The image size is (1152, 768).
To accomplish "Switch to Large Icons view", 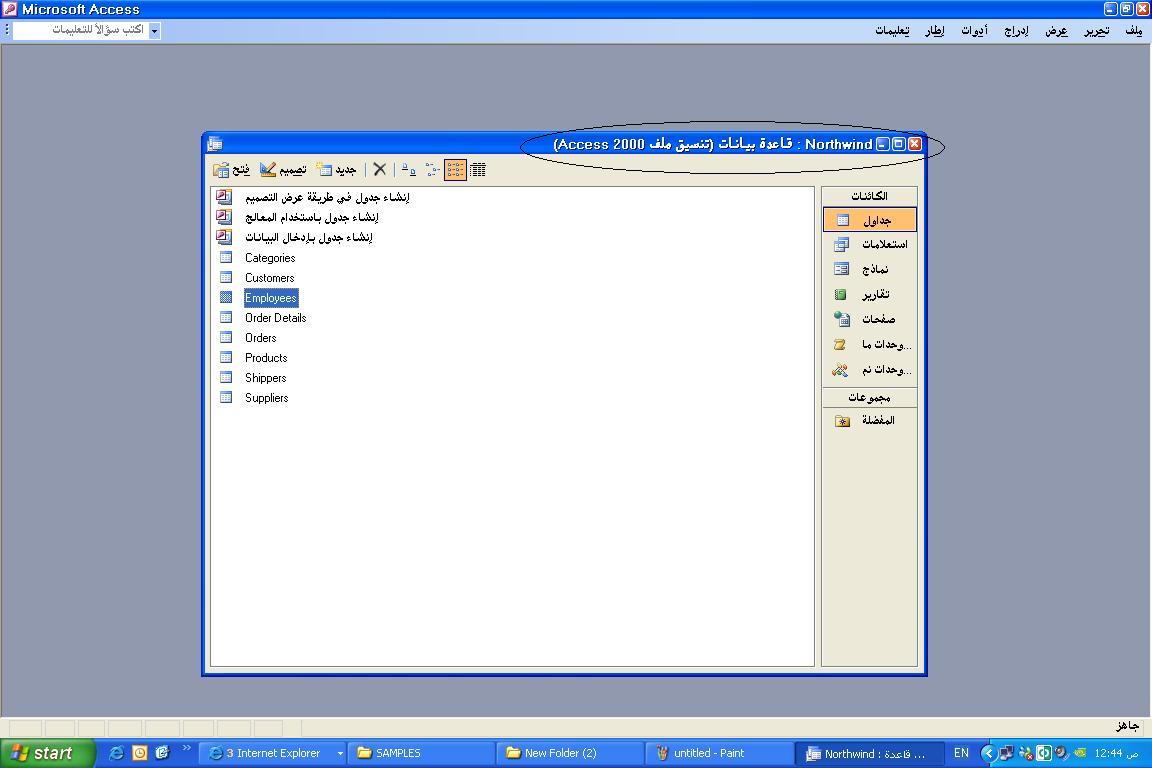I will [408, 170].
